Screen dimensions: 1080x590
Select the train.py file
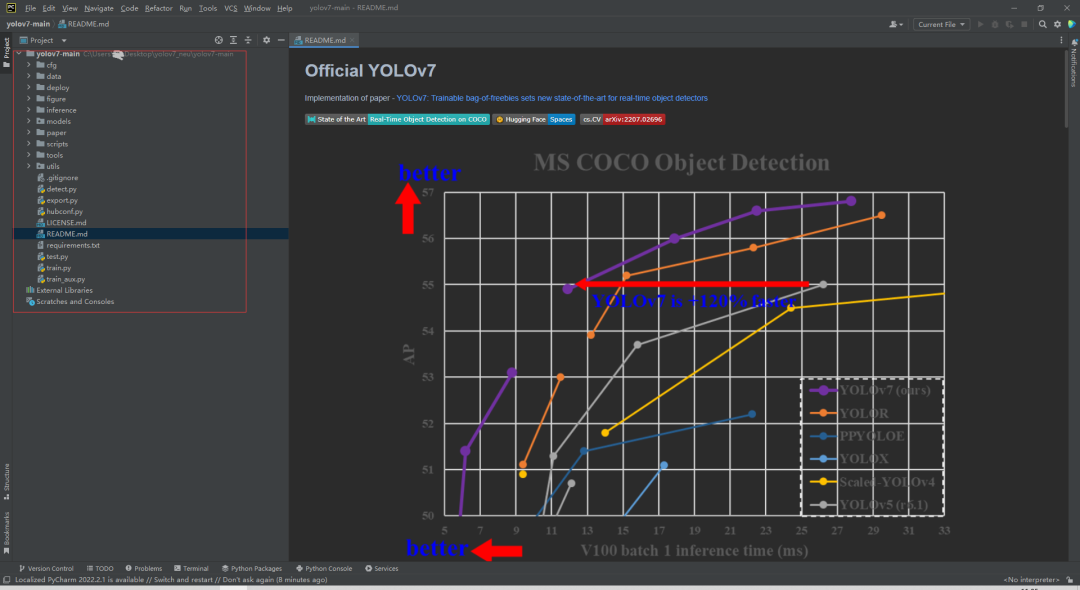coord(59,268)
